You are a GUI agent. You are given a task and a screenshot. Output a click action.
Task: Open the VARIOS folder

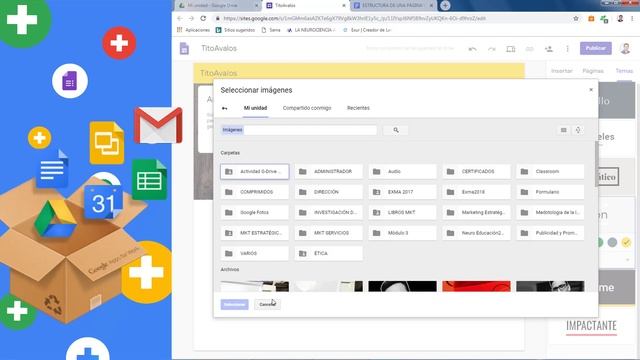click(255, 253)
